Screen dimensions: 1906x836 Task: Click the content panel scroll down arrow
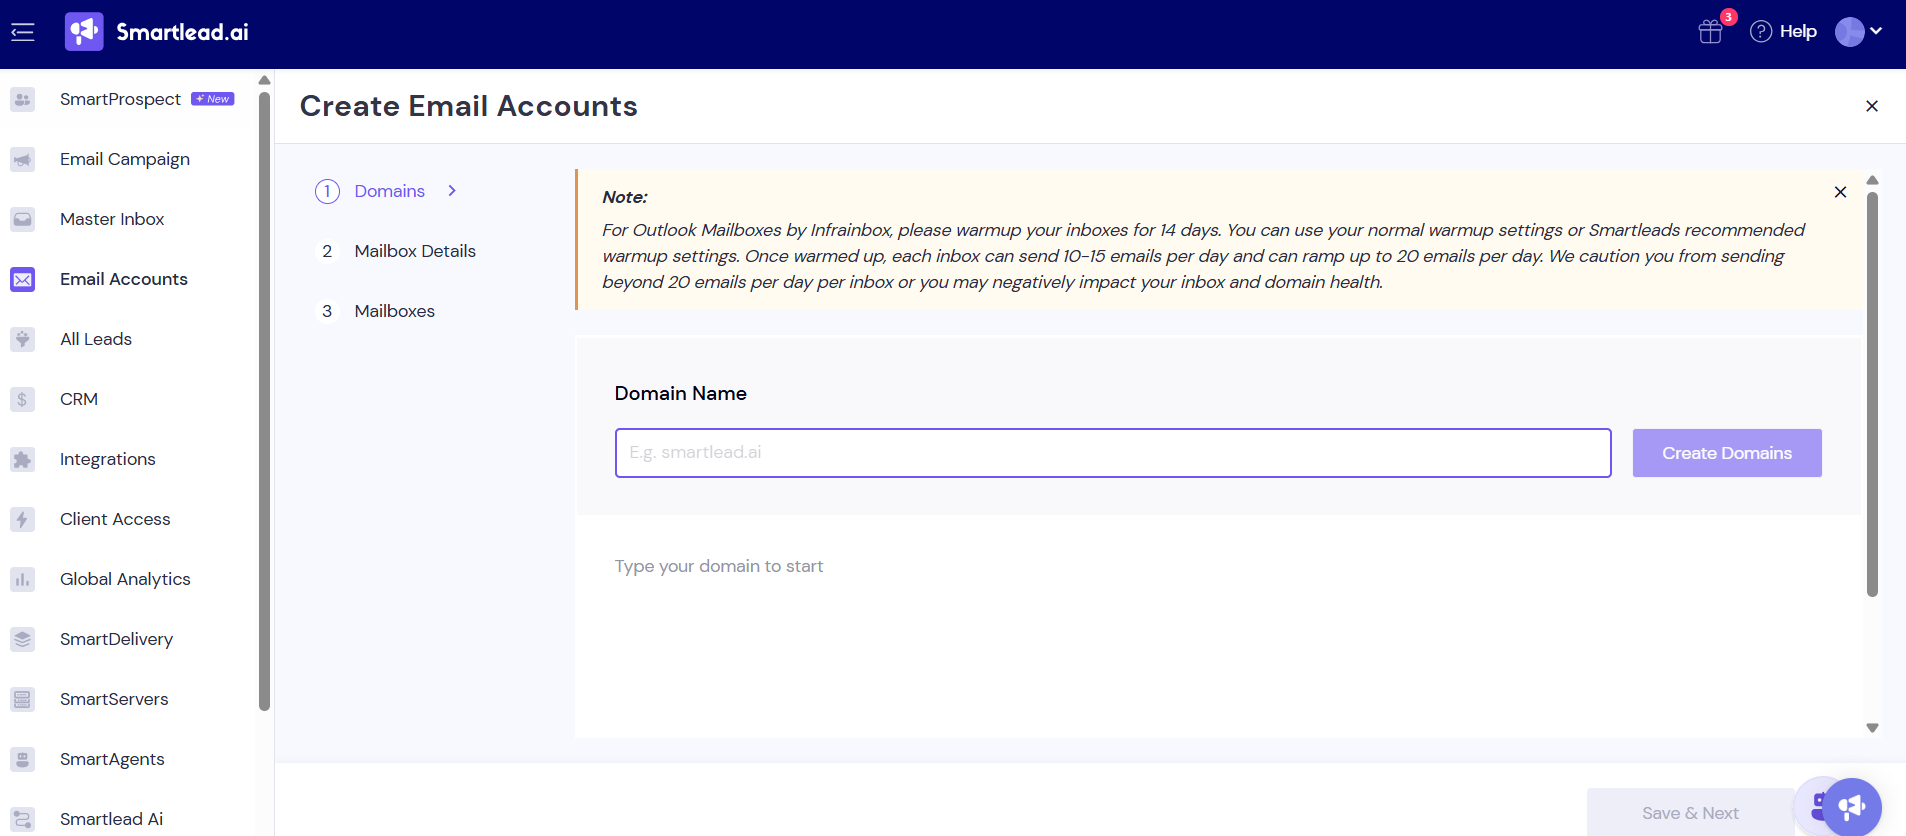coord(1872,728)
